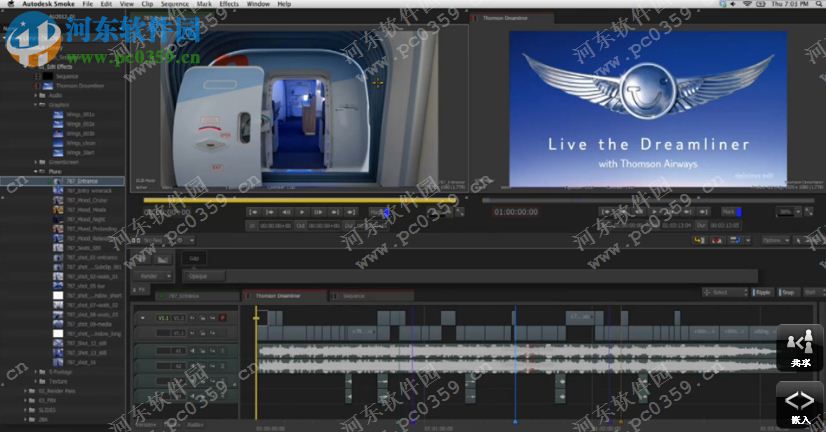This screenshot has height=432, width=826.
Task: Click the Out button under left viewer
Action: point(300,225)
